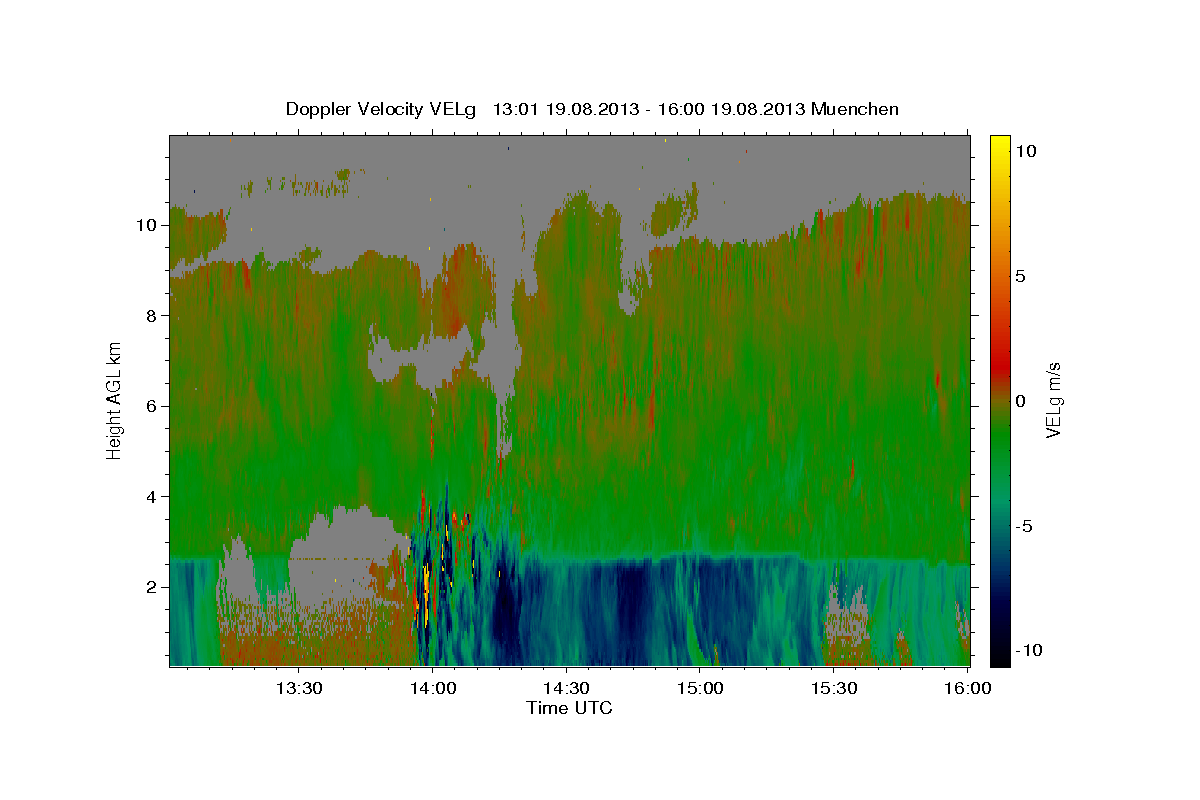
Task: Click the colorbar label '5'
Action: [1022, 276]
